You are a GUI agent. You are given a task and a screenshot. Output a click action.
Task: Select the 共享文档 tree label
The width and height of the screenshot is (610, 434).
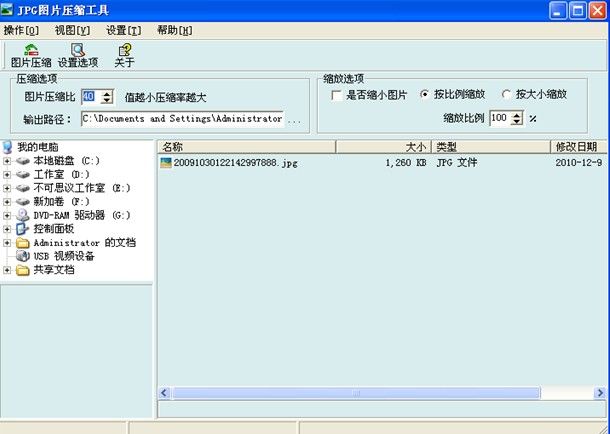pos(54,270)
